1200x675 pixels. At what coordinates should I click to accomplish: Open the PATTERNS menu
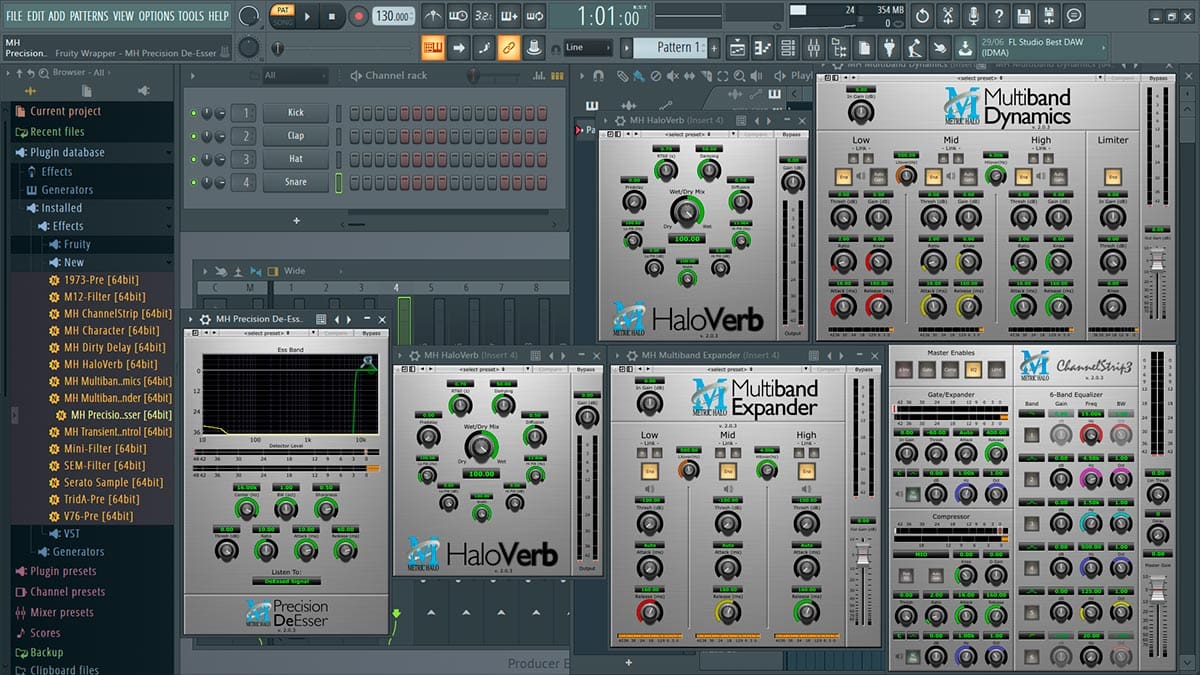pyautogui.click(x=89, y=16)
